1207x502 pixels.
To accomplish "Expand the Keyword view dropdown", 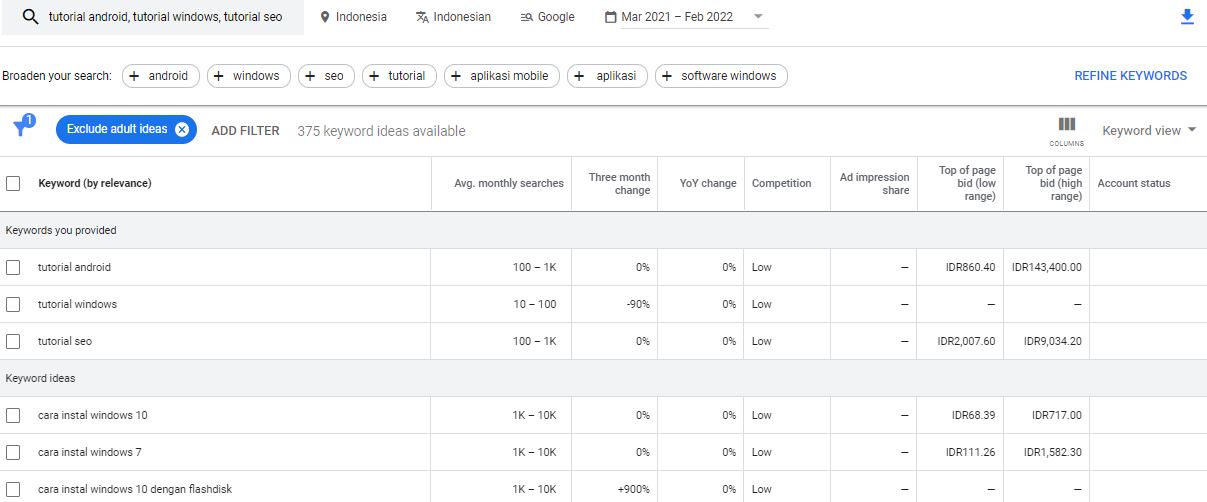I will click(1149, 131).
